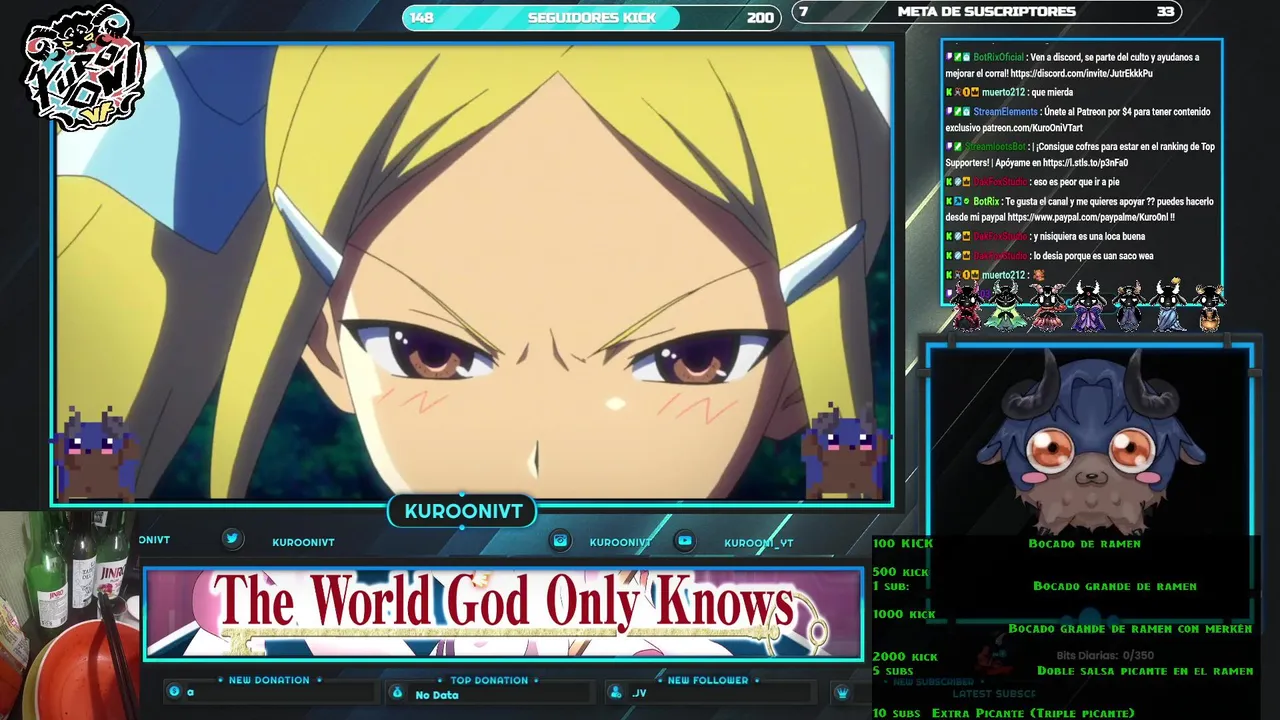Viewport: 1280px width, 720px height.
Task: Click the KUROONIVT name badge under the video
Action: [x=463, y=511]
